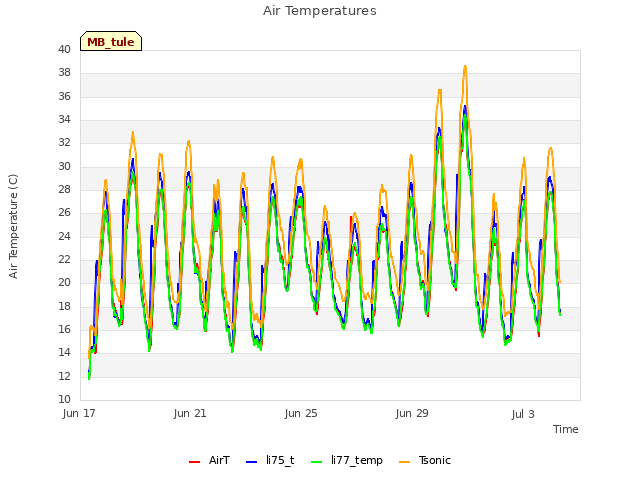Click the Tsonic peak near 36.6 before the maximum
640x480 pixels.
(440, 90)
